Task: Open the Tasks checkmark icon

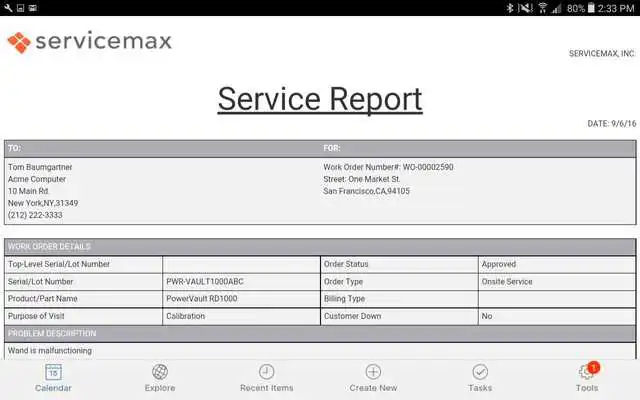Action: (x=480, y=372)
